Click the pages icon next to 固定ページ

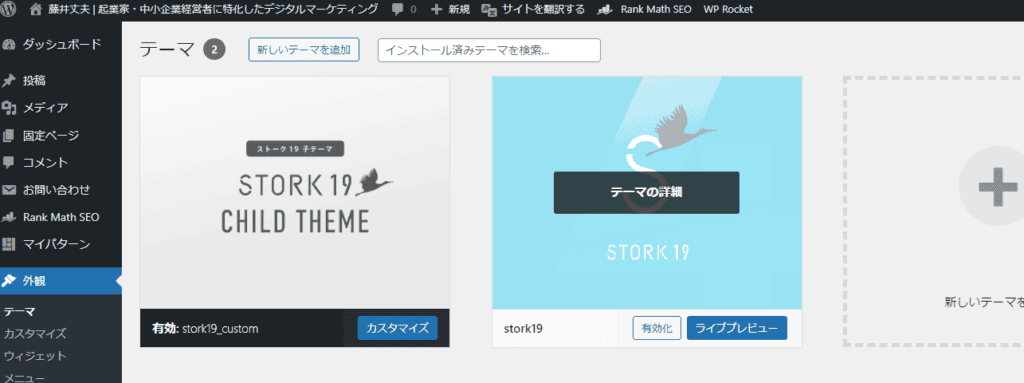9,136
